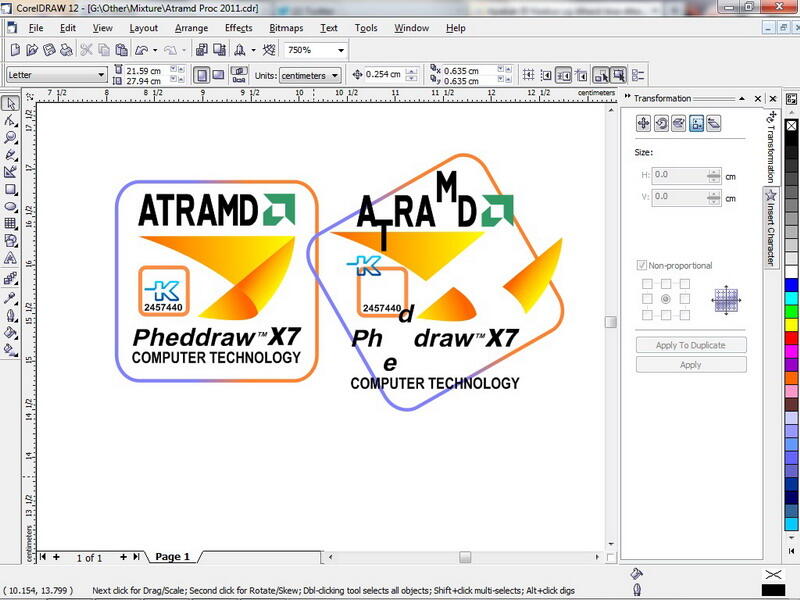Click the Import toolbar icon
This screenshot has height=600, width=800.
click(x=202, y=49)
